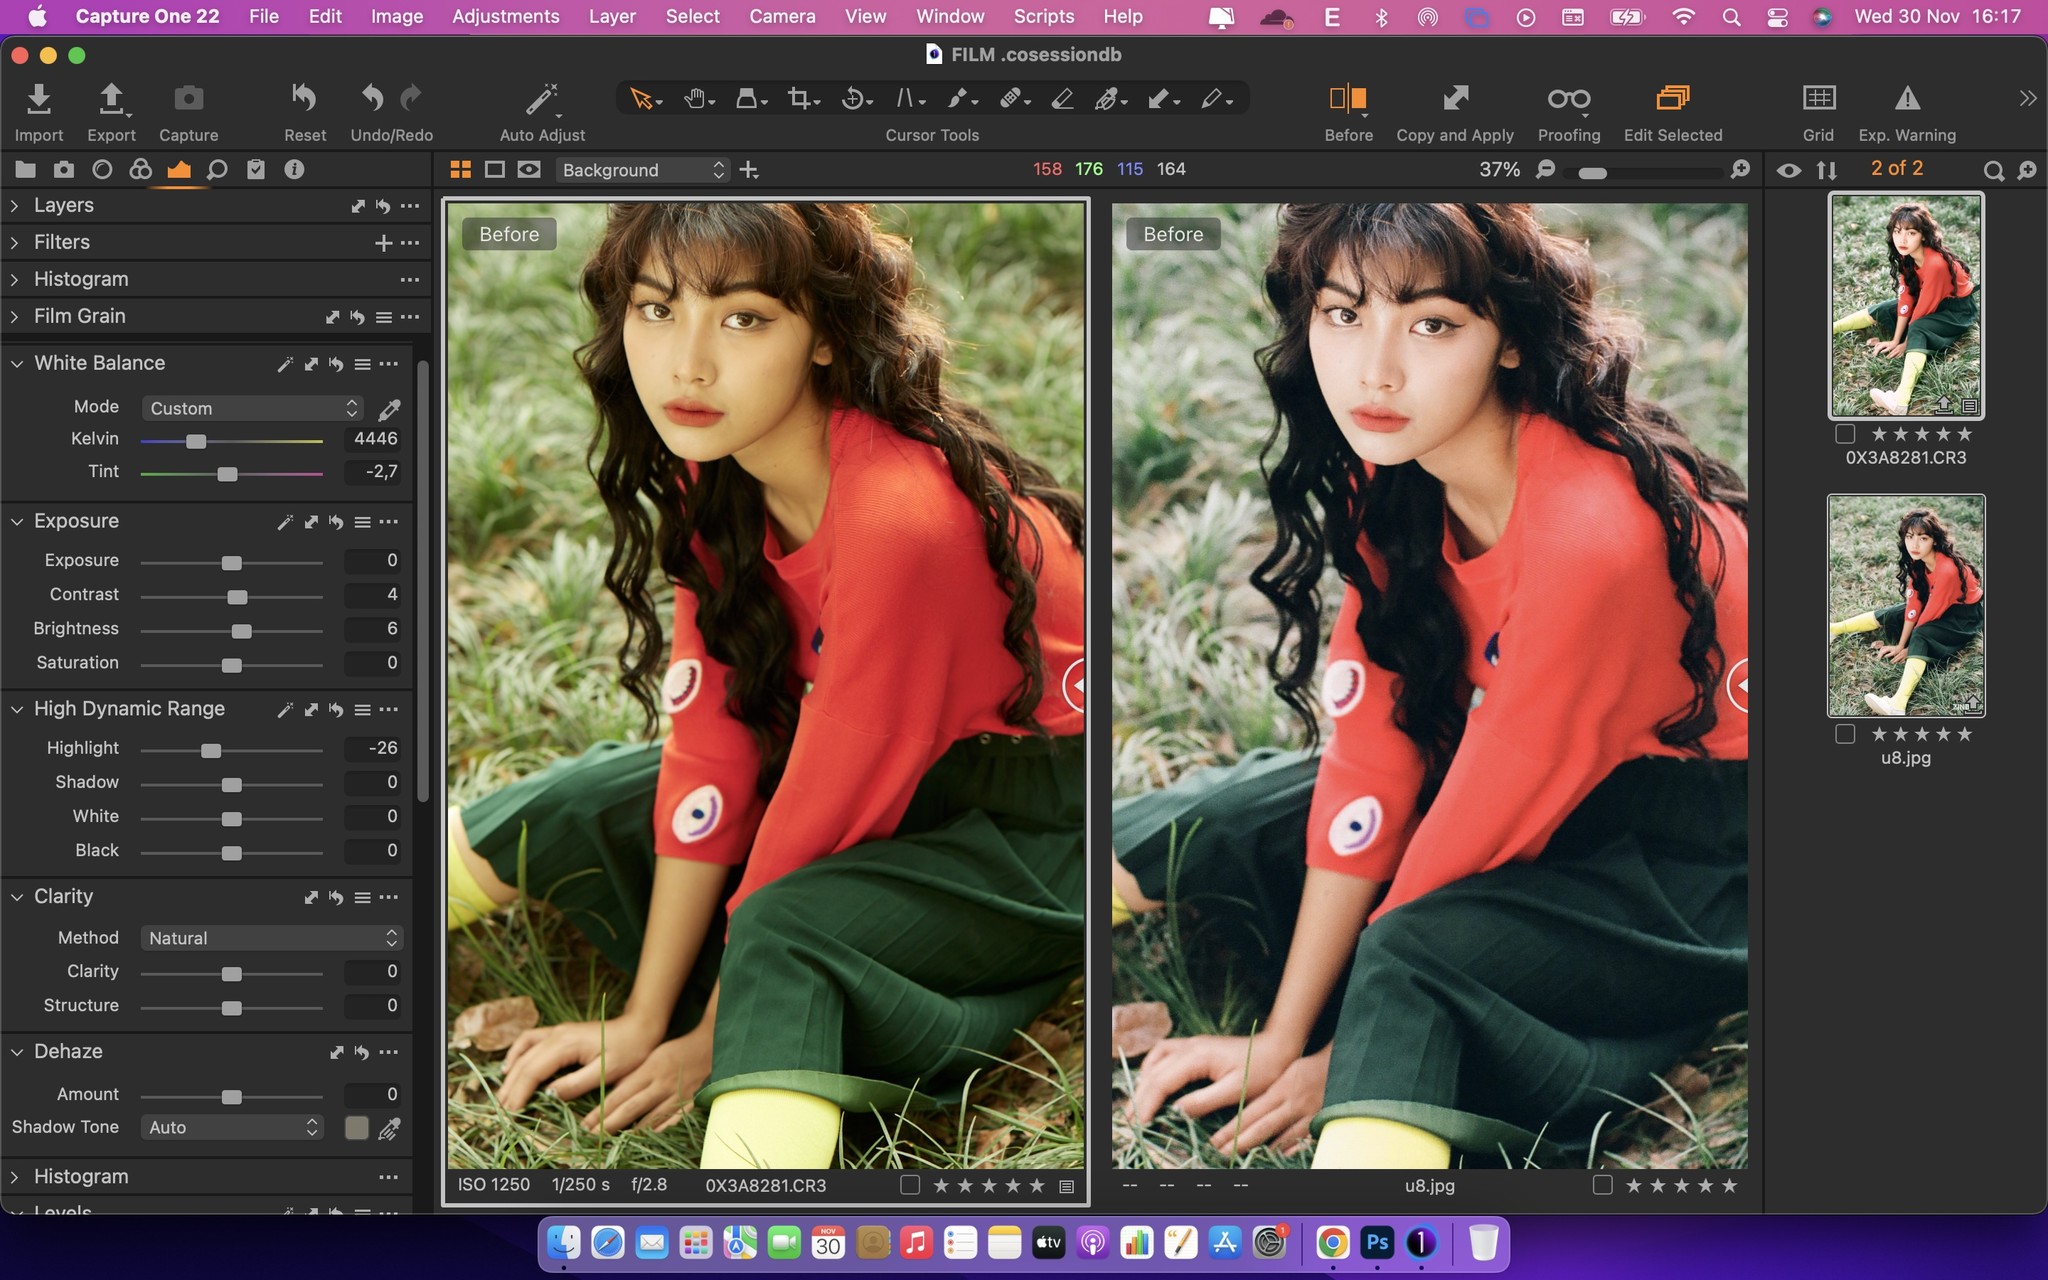Click the Exp. Warning triangle icon
2048x1280 pixels.
click(x=1906, y=98)
